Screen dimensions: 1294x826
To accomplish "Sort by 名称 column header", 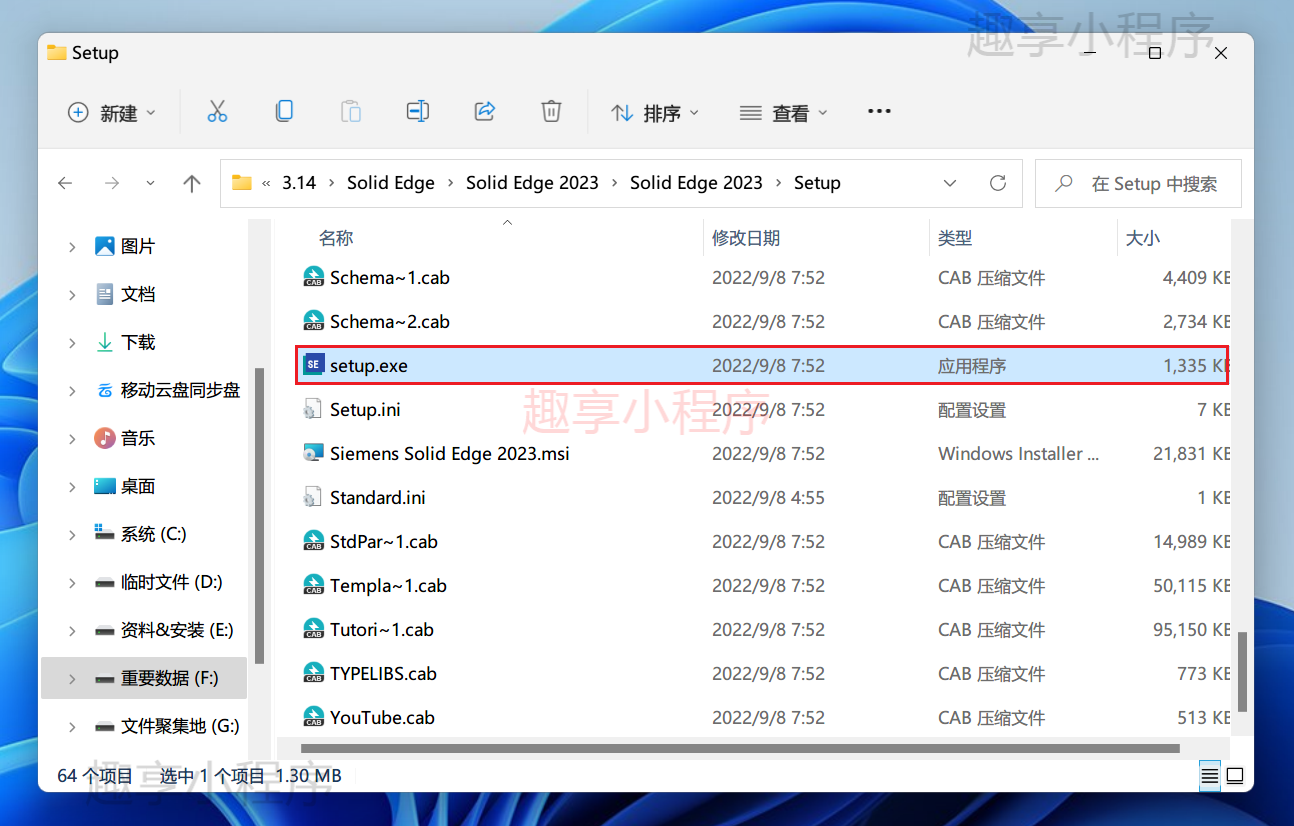I will pyautogui.click(x=336, y=238).
